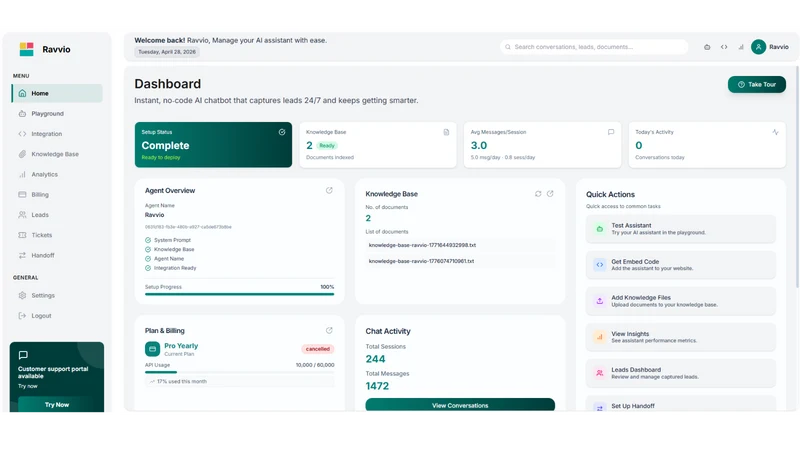Click the magnifier search icon

coord(508,47)
